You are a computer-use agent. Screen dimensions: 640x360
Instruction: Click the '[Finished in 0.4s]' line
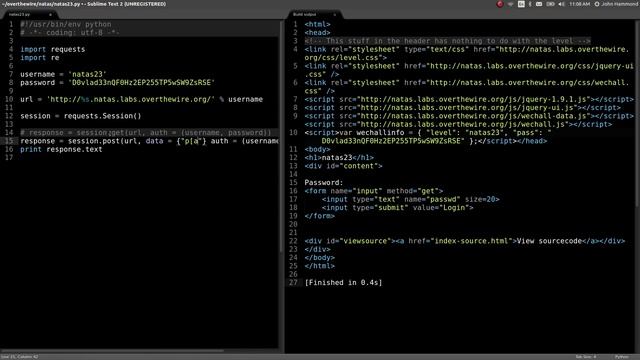pos(343,282)
